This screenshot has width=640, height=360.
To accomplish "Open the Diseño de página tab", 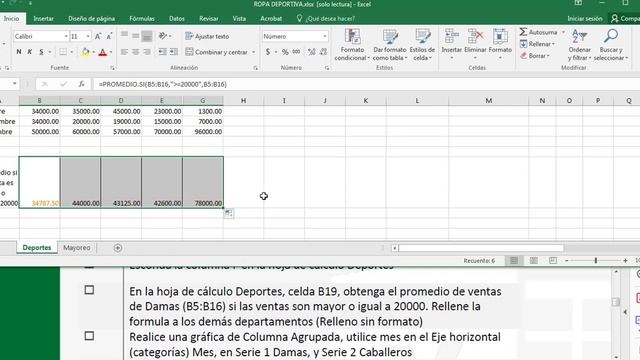I will [91, 18].
